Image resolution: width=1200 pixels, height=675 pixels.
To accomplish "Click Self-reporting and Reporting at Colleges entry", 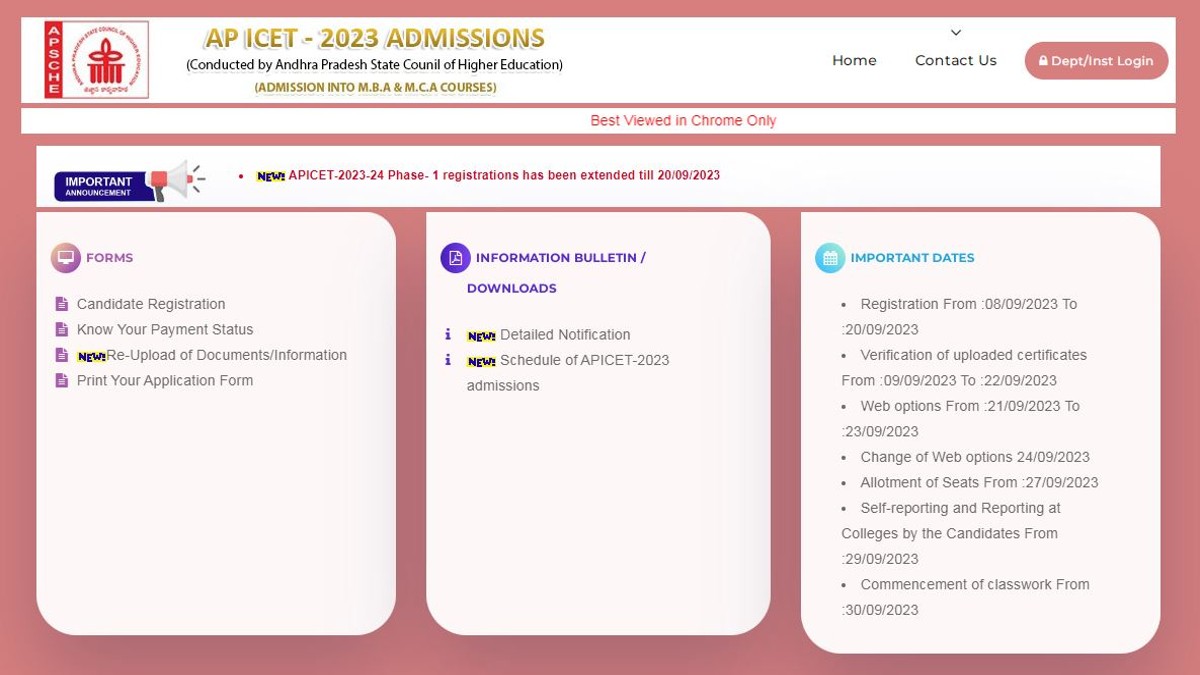I will point(951,534).
